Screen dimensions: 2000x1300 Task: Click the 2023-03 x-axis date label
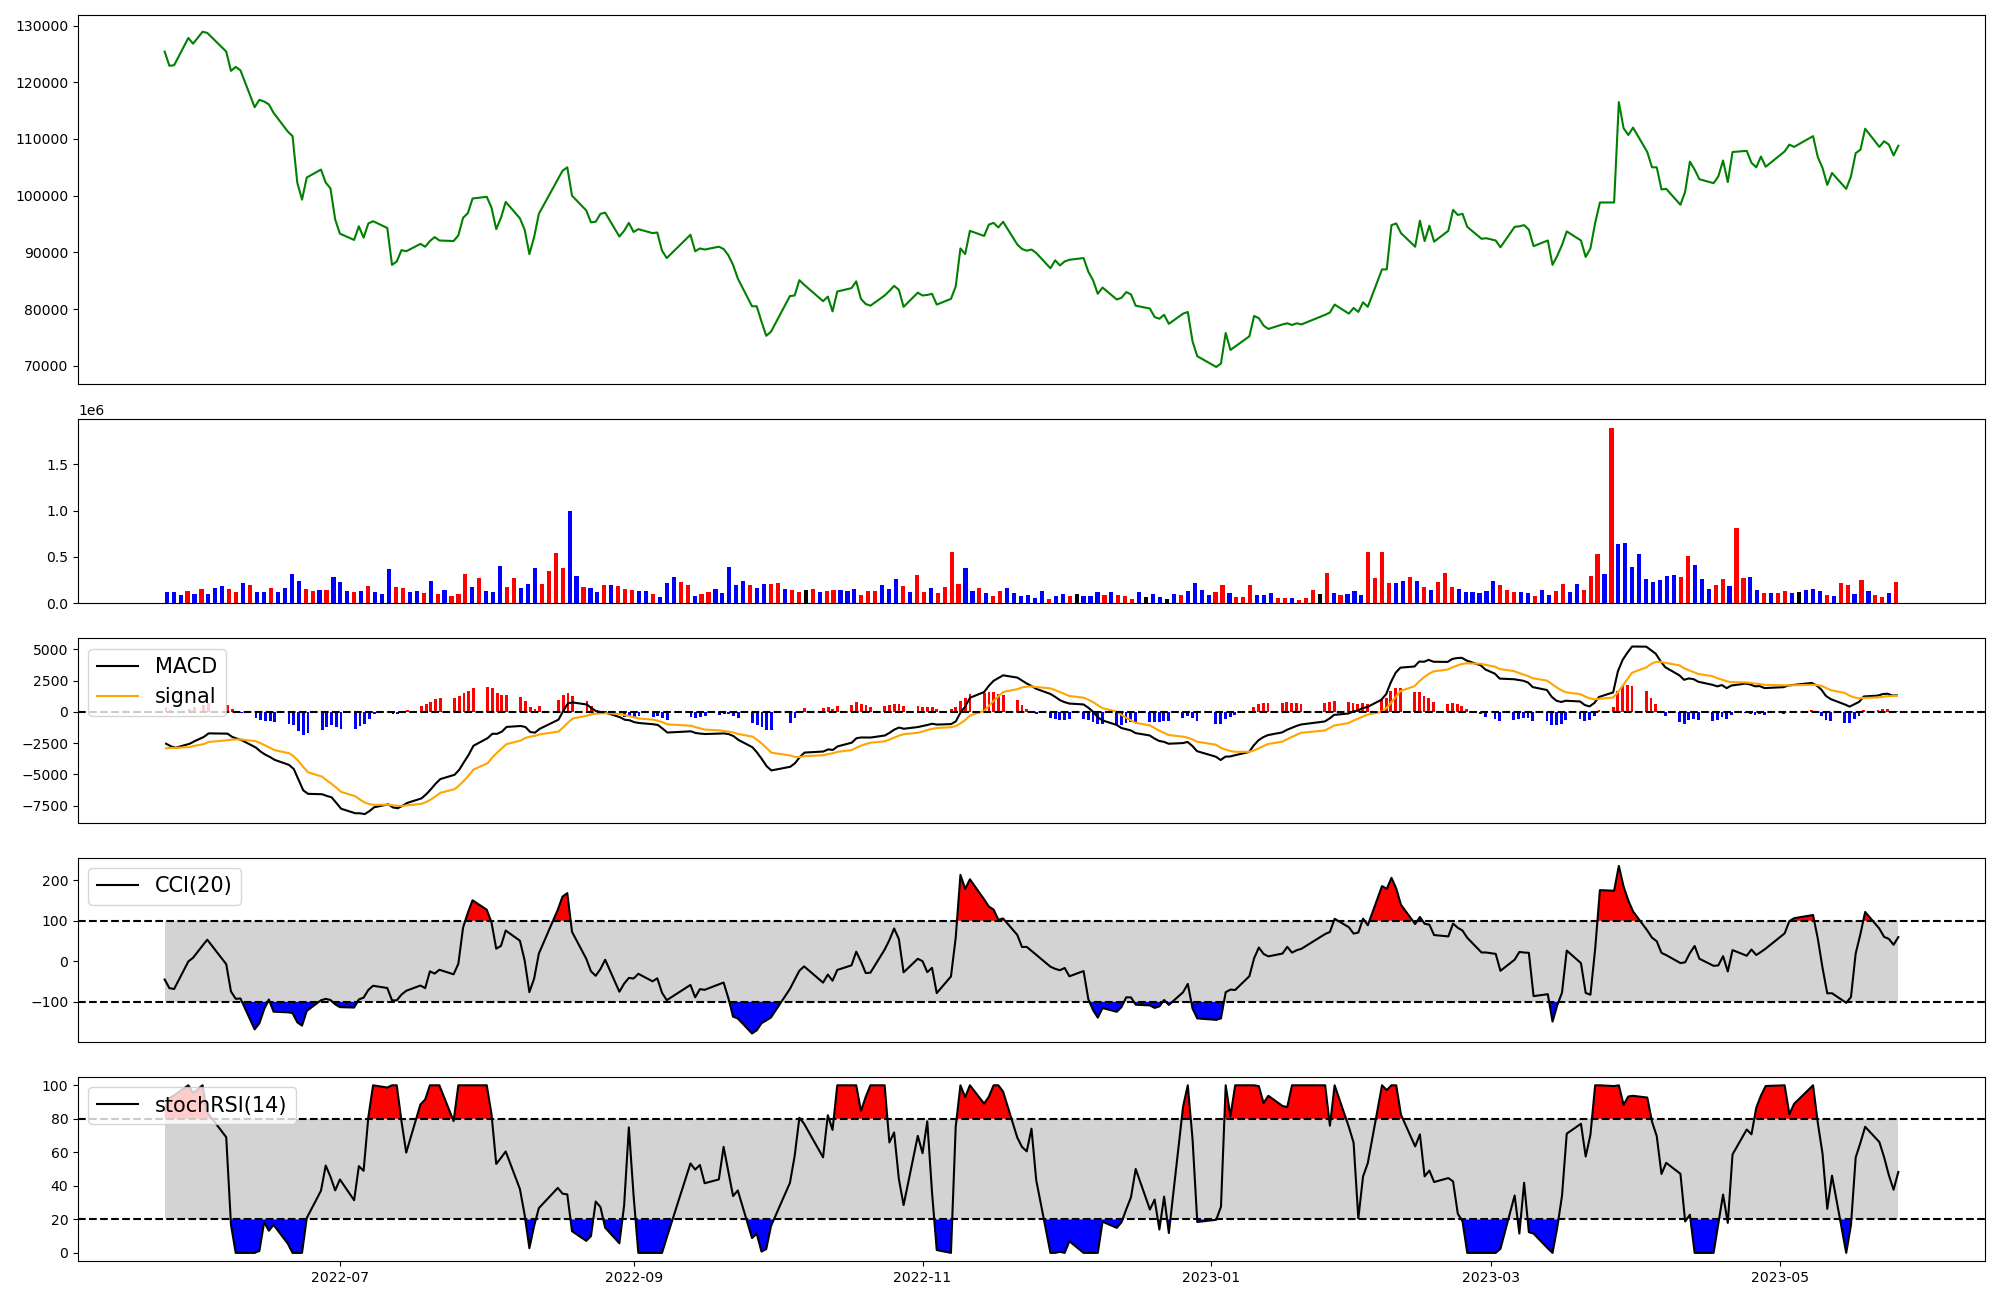(x=1491, y=1277)
